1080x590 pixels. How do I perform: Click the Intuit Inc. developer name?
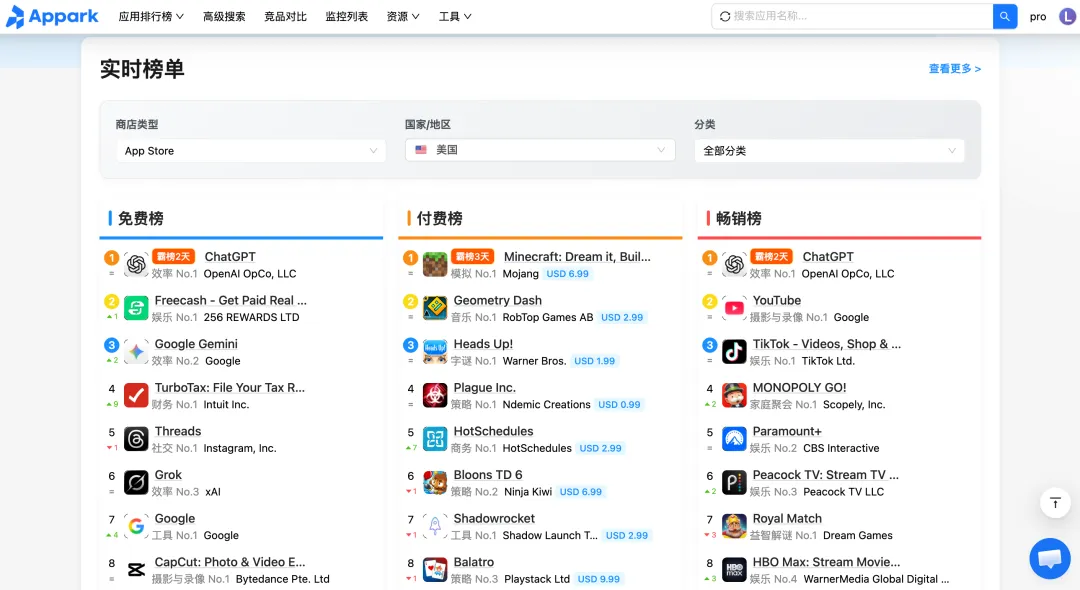coord(227,404)
